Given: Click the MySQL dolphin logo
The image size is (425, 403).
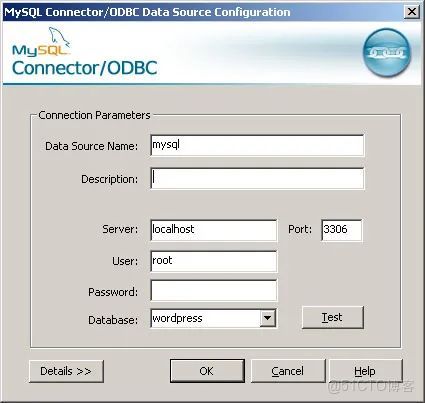Looking at the screenshot, I should pyautogui.click(x=41, y=42).
